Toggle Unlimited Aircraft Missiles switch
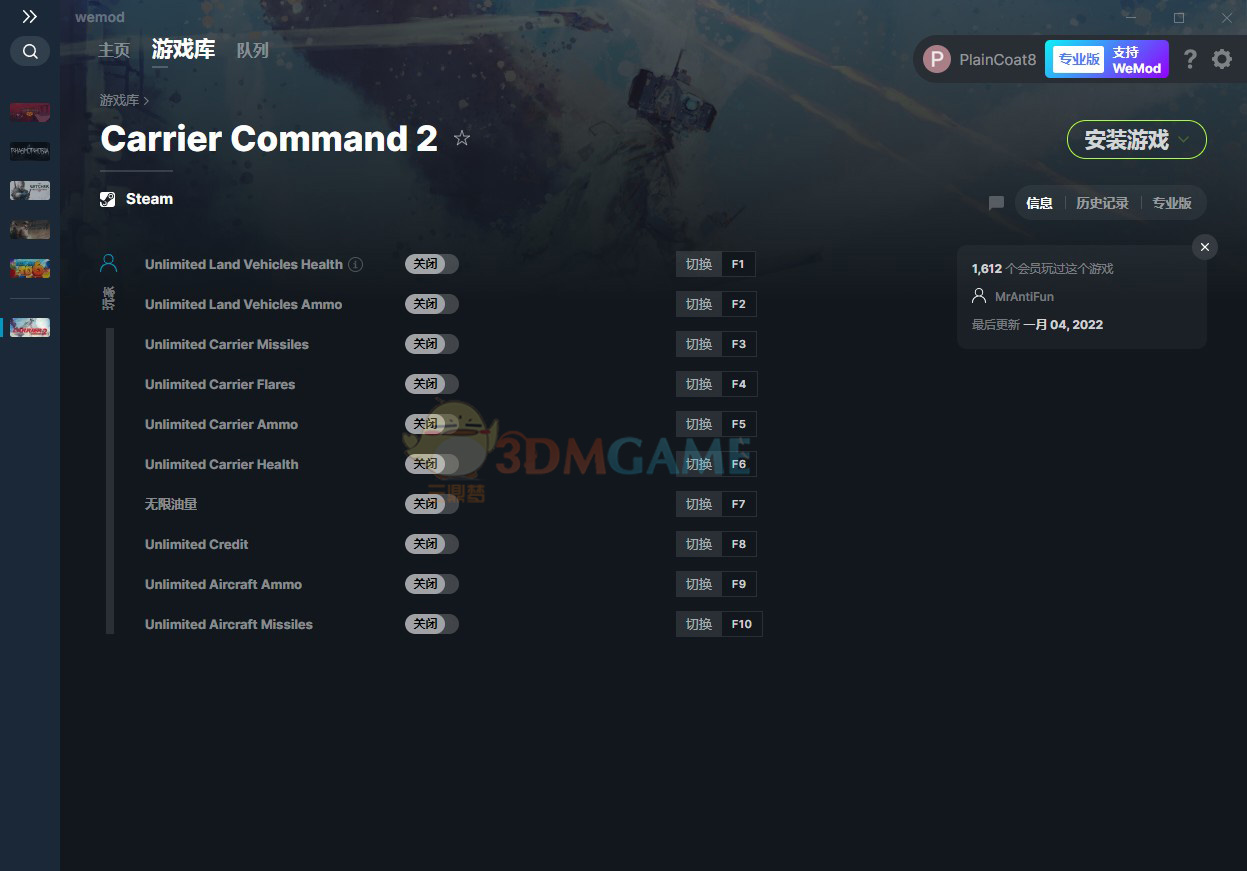The height and width of the screenshot is (871, 1247). pyautogui.click(x=432, y=624)
